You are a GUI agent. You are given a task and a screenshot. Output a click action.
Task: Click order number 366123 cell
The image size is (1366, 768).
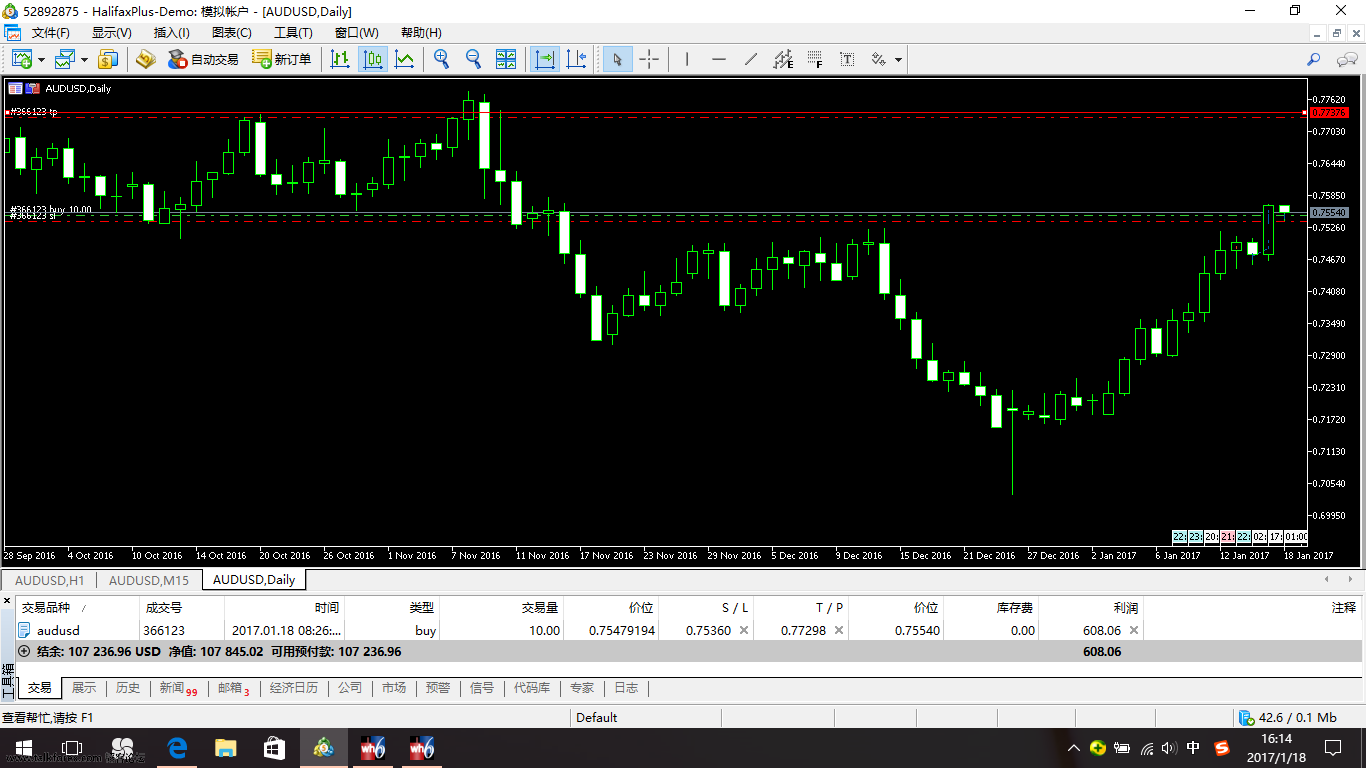coord(182,631)
